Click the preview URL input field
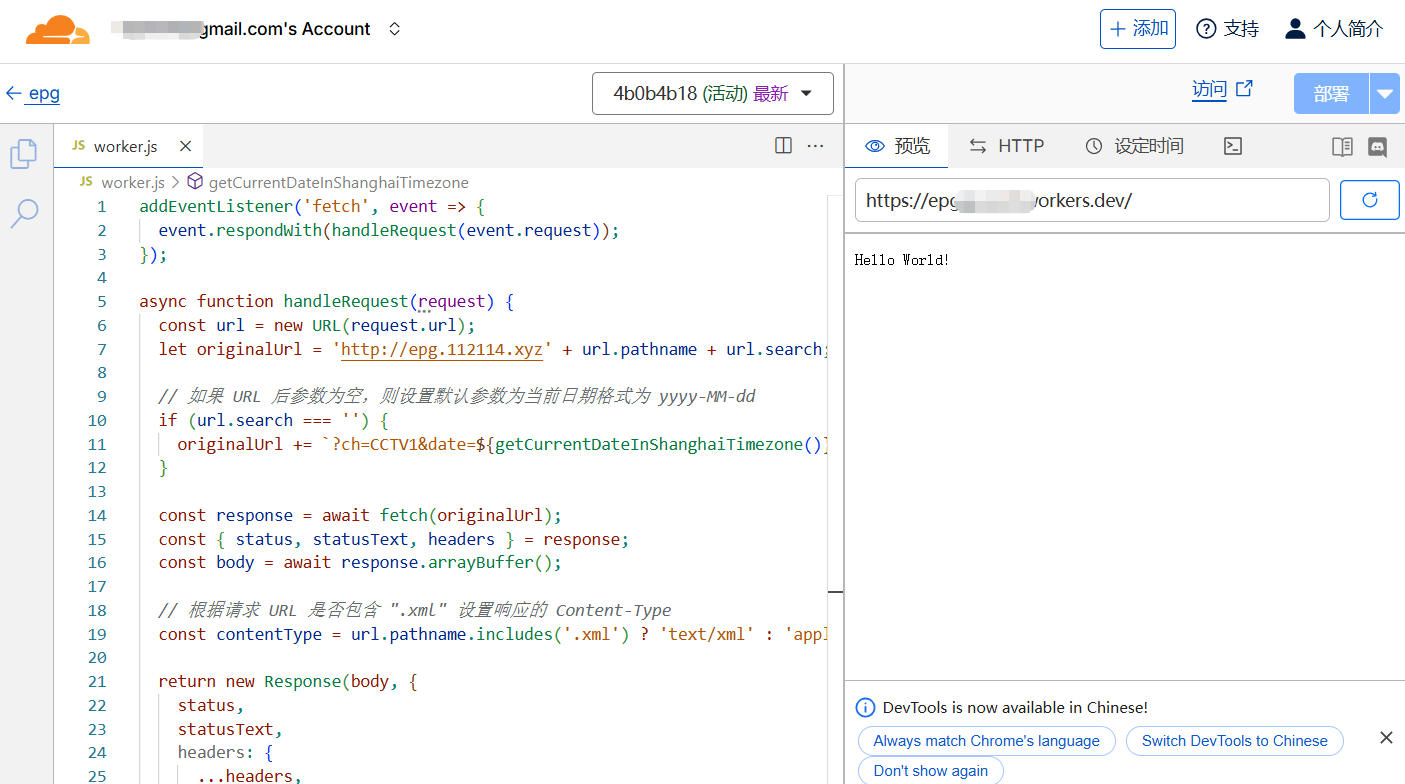The image size is (1405, 784). tap(1091, 200)
